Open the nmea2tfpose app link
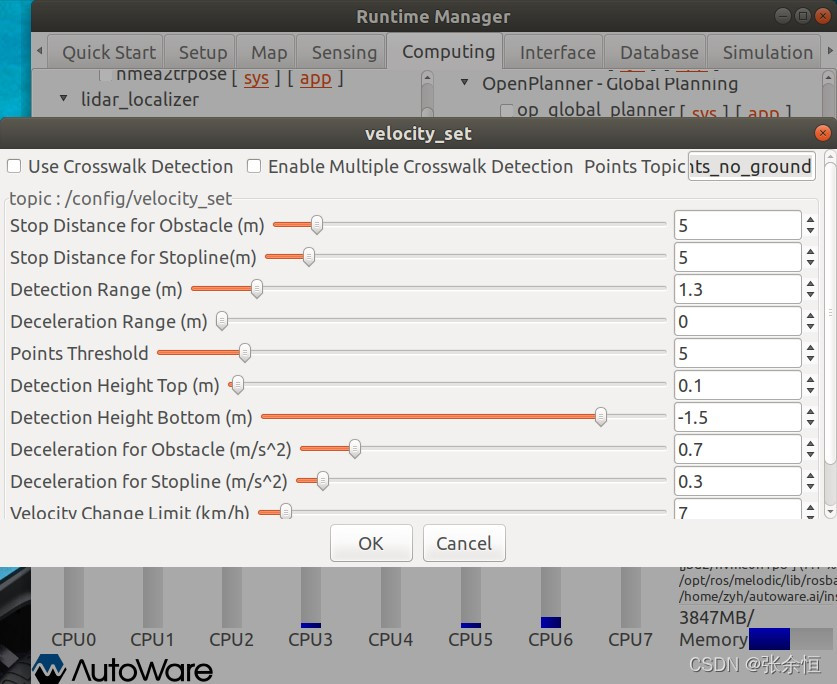The height and width of the screenshot is (684, 837). [x=315, y=78]
